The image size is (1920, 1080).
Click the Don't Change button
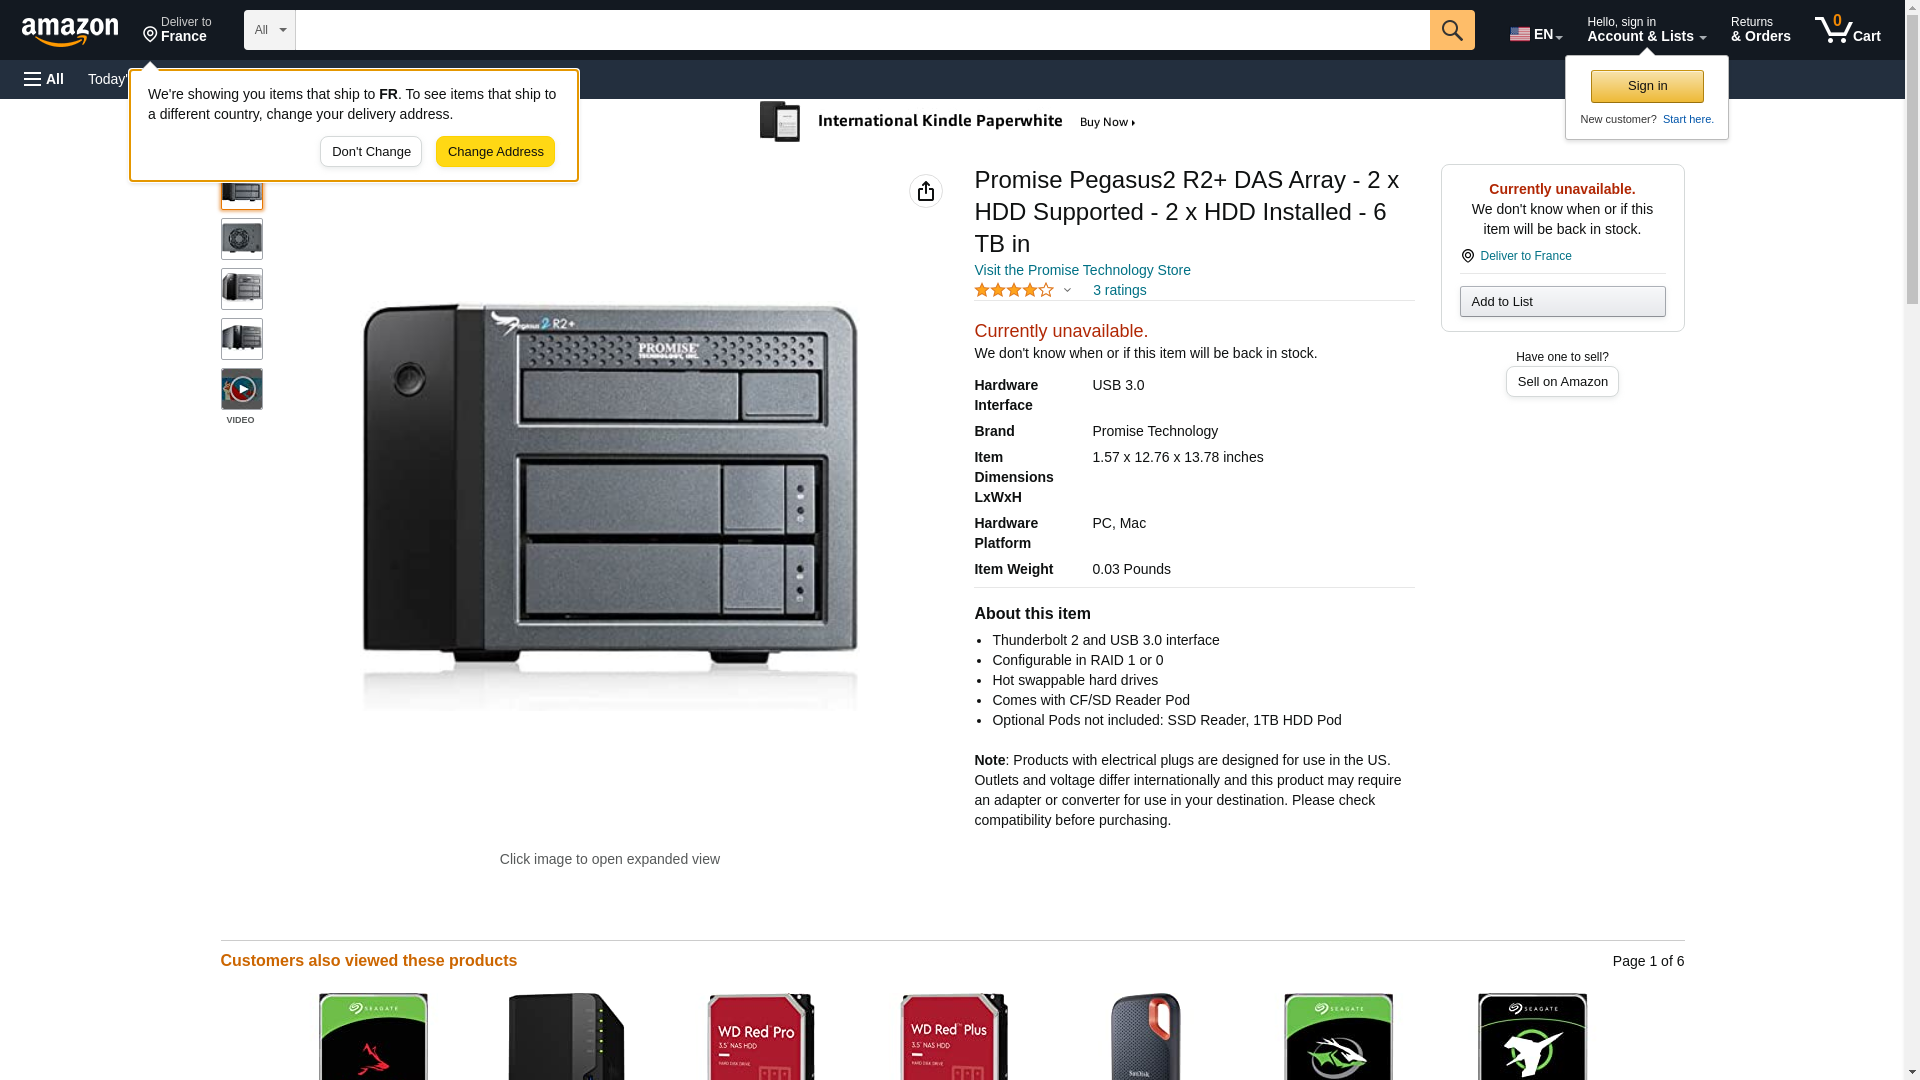click(x=371, y=152)
